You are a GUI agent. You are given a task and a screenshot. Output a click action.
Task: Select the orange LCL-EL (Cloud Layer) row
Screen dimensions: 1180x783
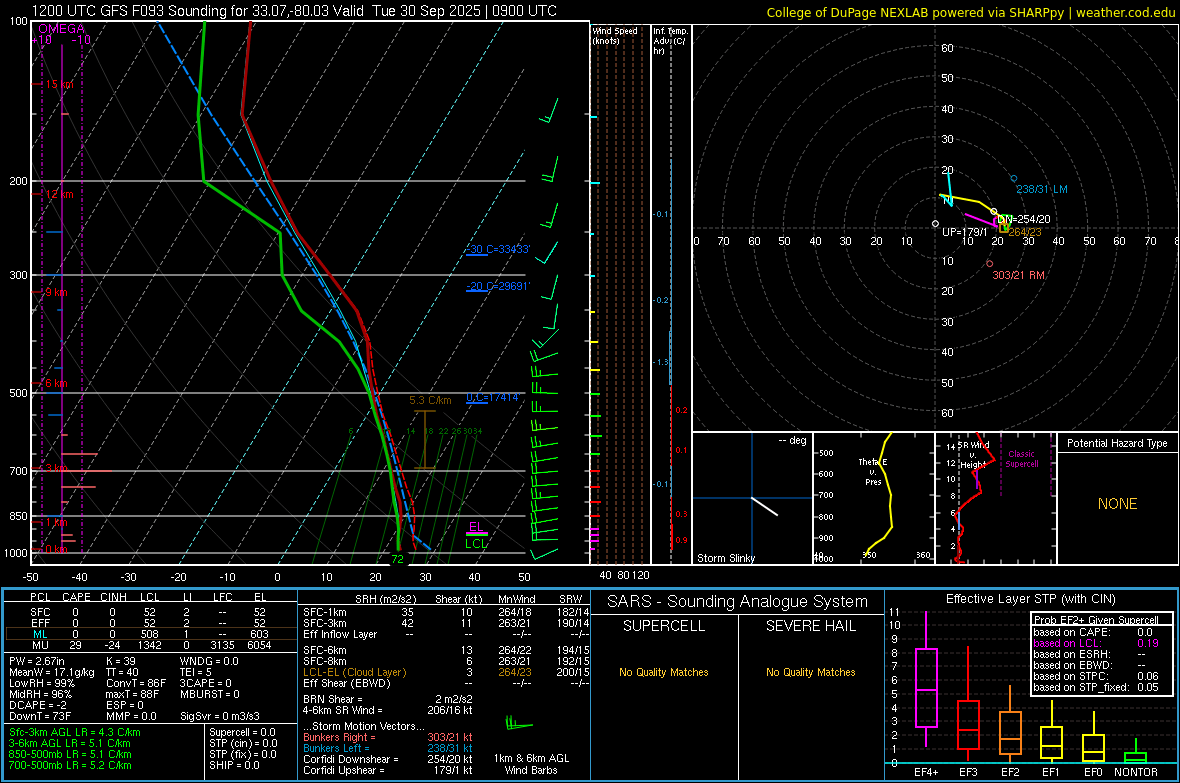(x=446, y=672)
